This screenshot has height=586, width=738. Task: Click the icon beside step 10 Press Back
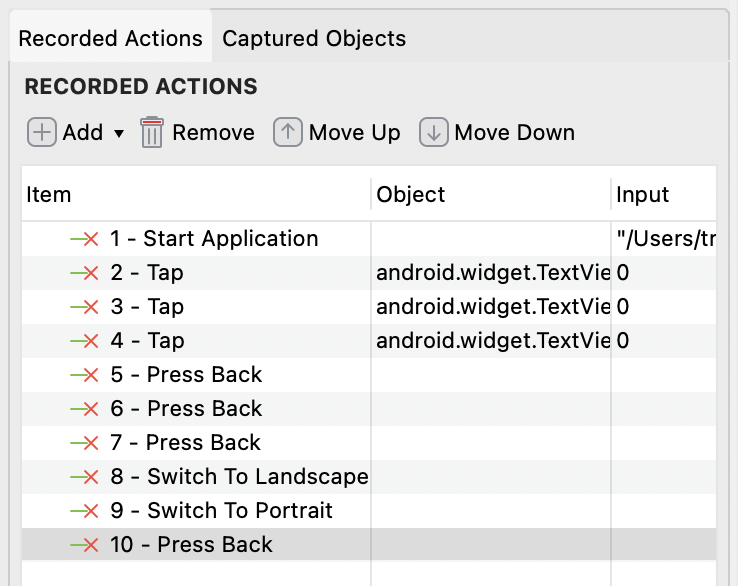[x=84, y=545]
